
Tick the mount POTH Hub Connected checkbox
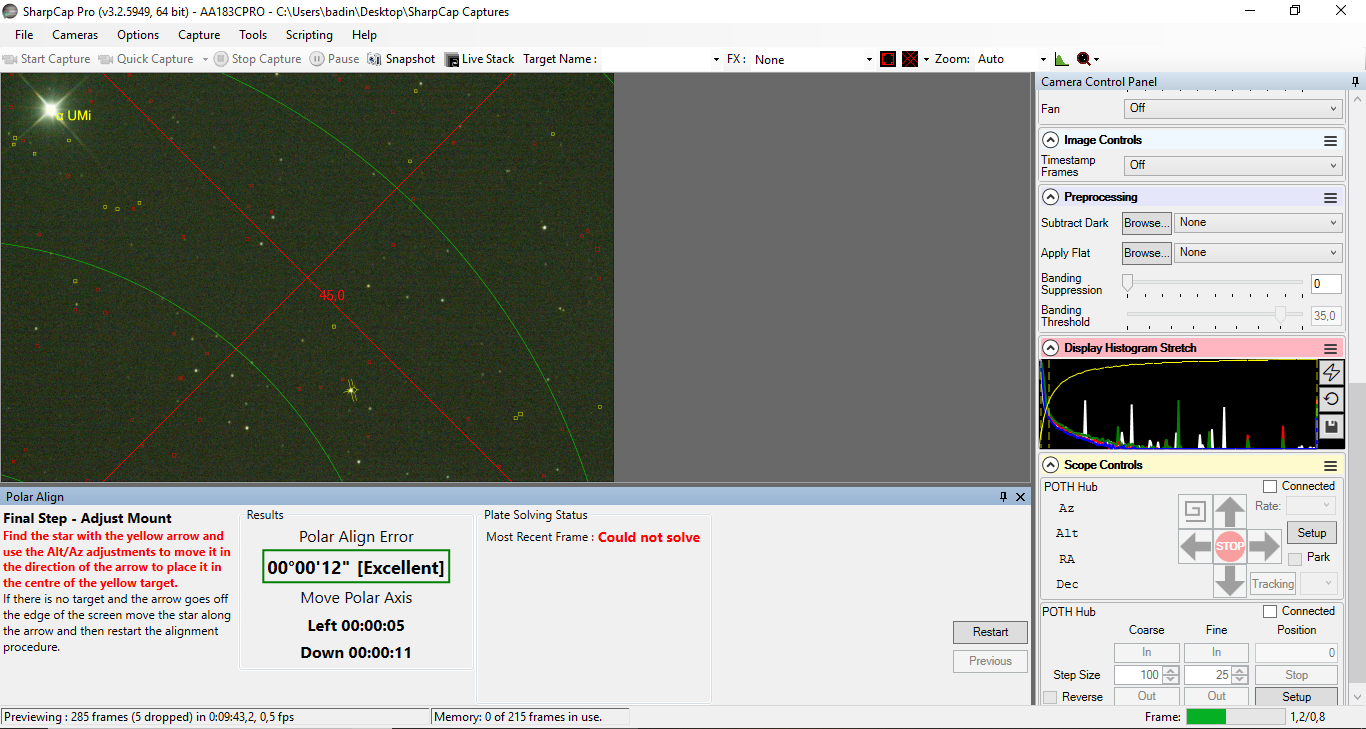pos(1270,487)
